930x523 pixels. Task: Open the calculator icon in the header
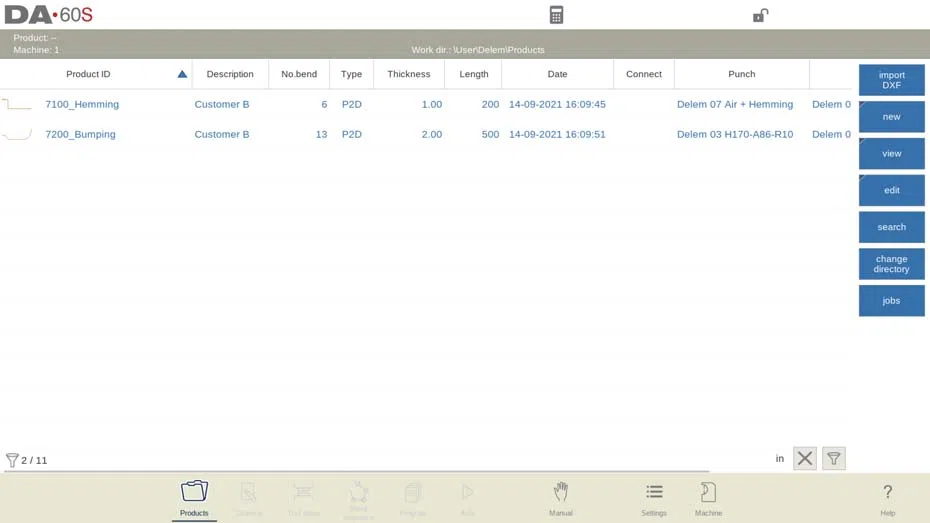tap(556, 15)
